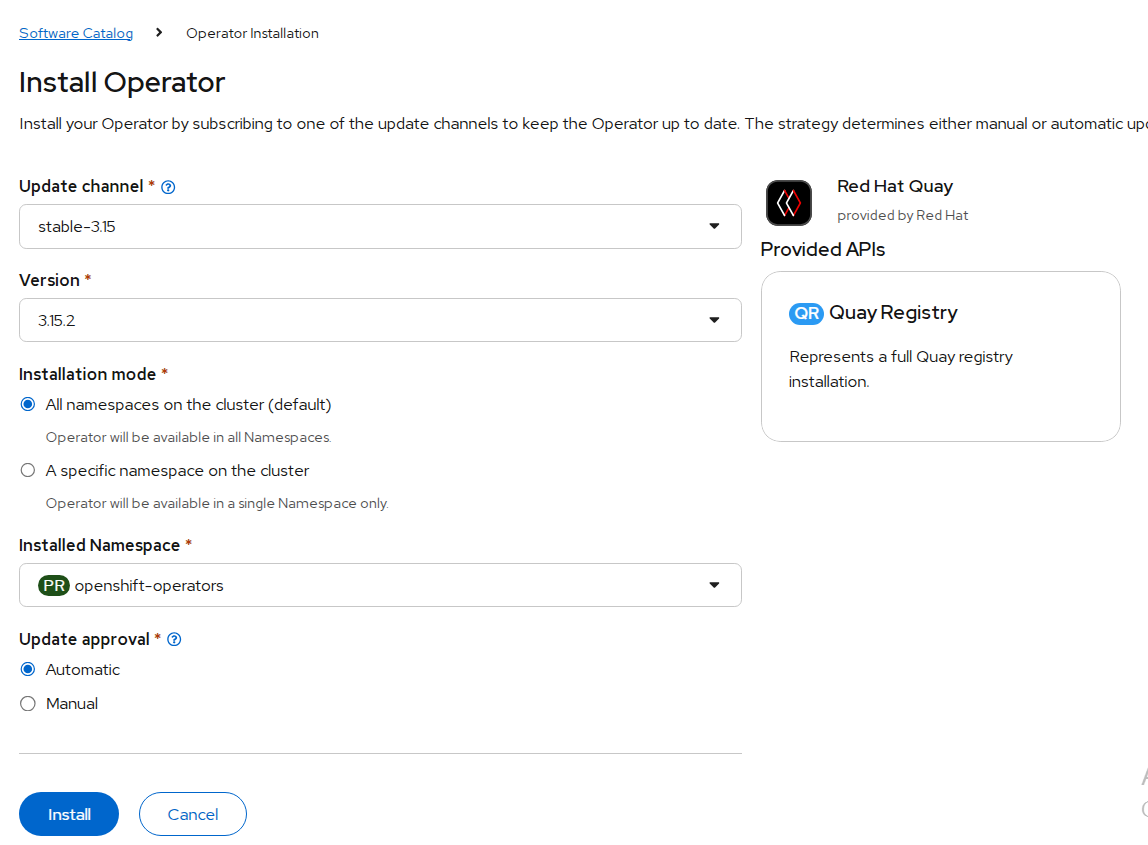Select All namespaces on the cluster option
The image size is (1148, 845).
[28, 405]
